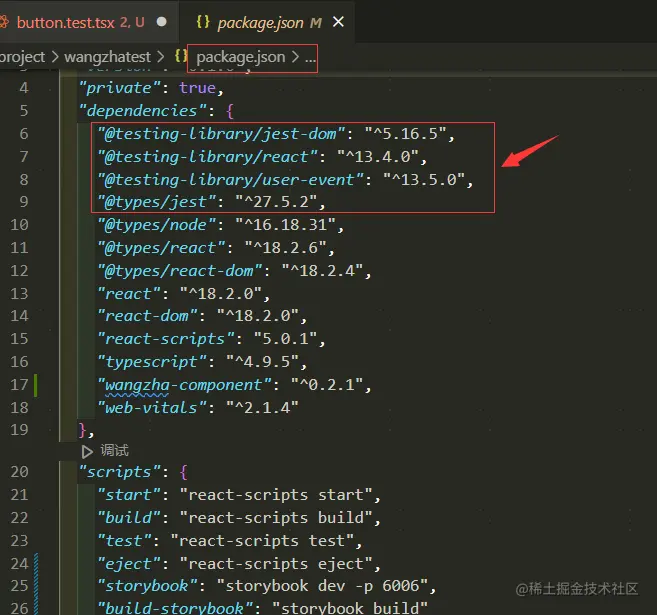
Task: Click line number 4 in the gutter
Action: pos(23,88)
